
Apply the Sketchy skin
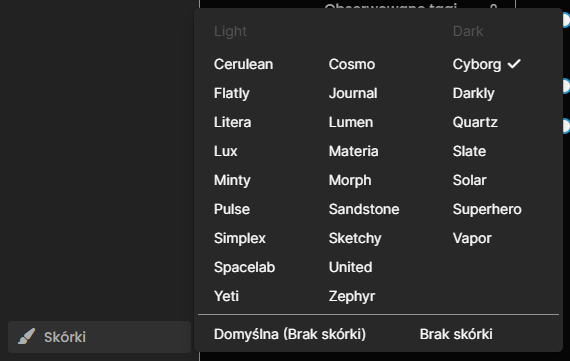click(x=355, y=238)
